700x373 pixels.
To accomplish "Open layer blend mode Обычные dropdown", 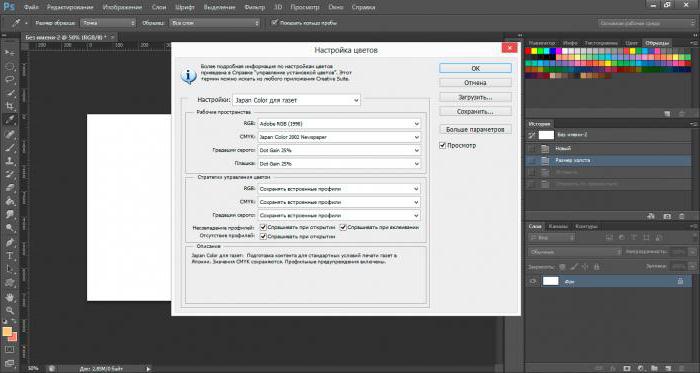I will (x=575, y=252).
